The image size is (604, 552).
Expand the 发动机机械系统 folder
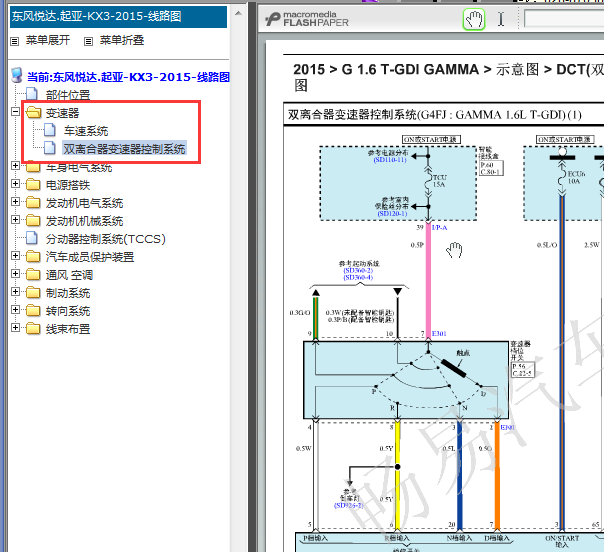coord(15,220)
